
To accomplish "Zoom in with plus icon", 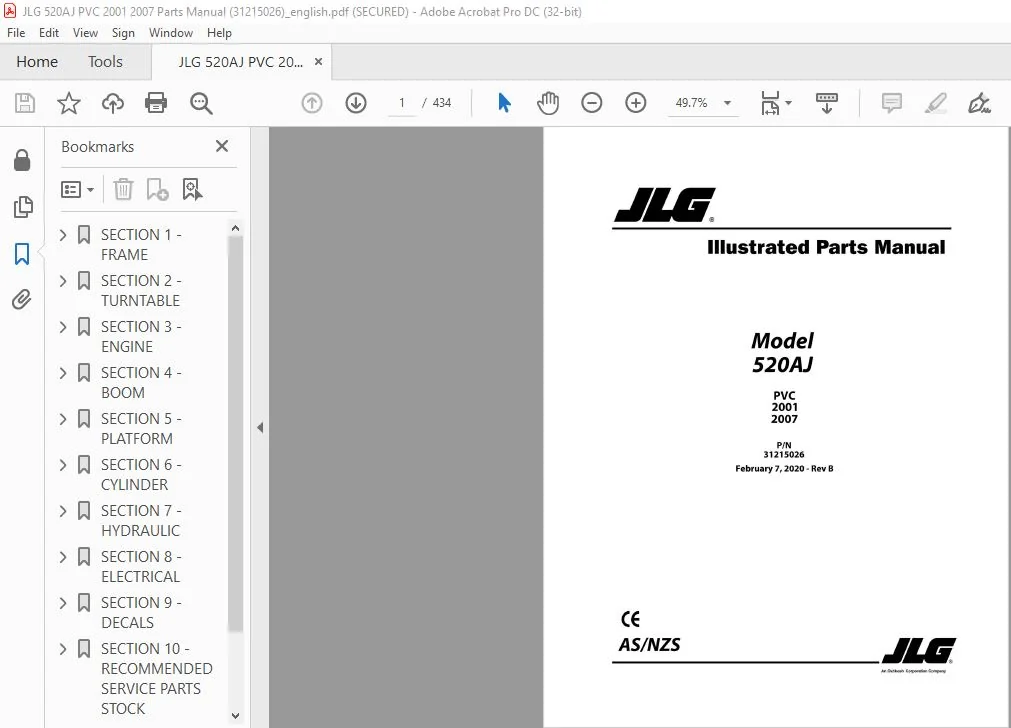I will (636, 103).
